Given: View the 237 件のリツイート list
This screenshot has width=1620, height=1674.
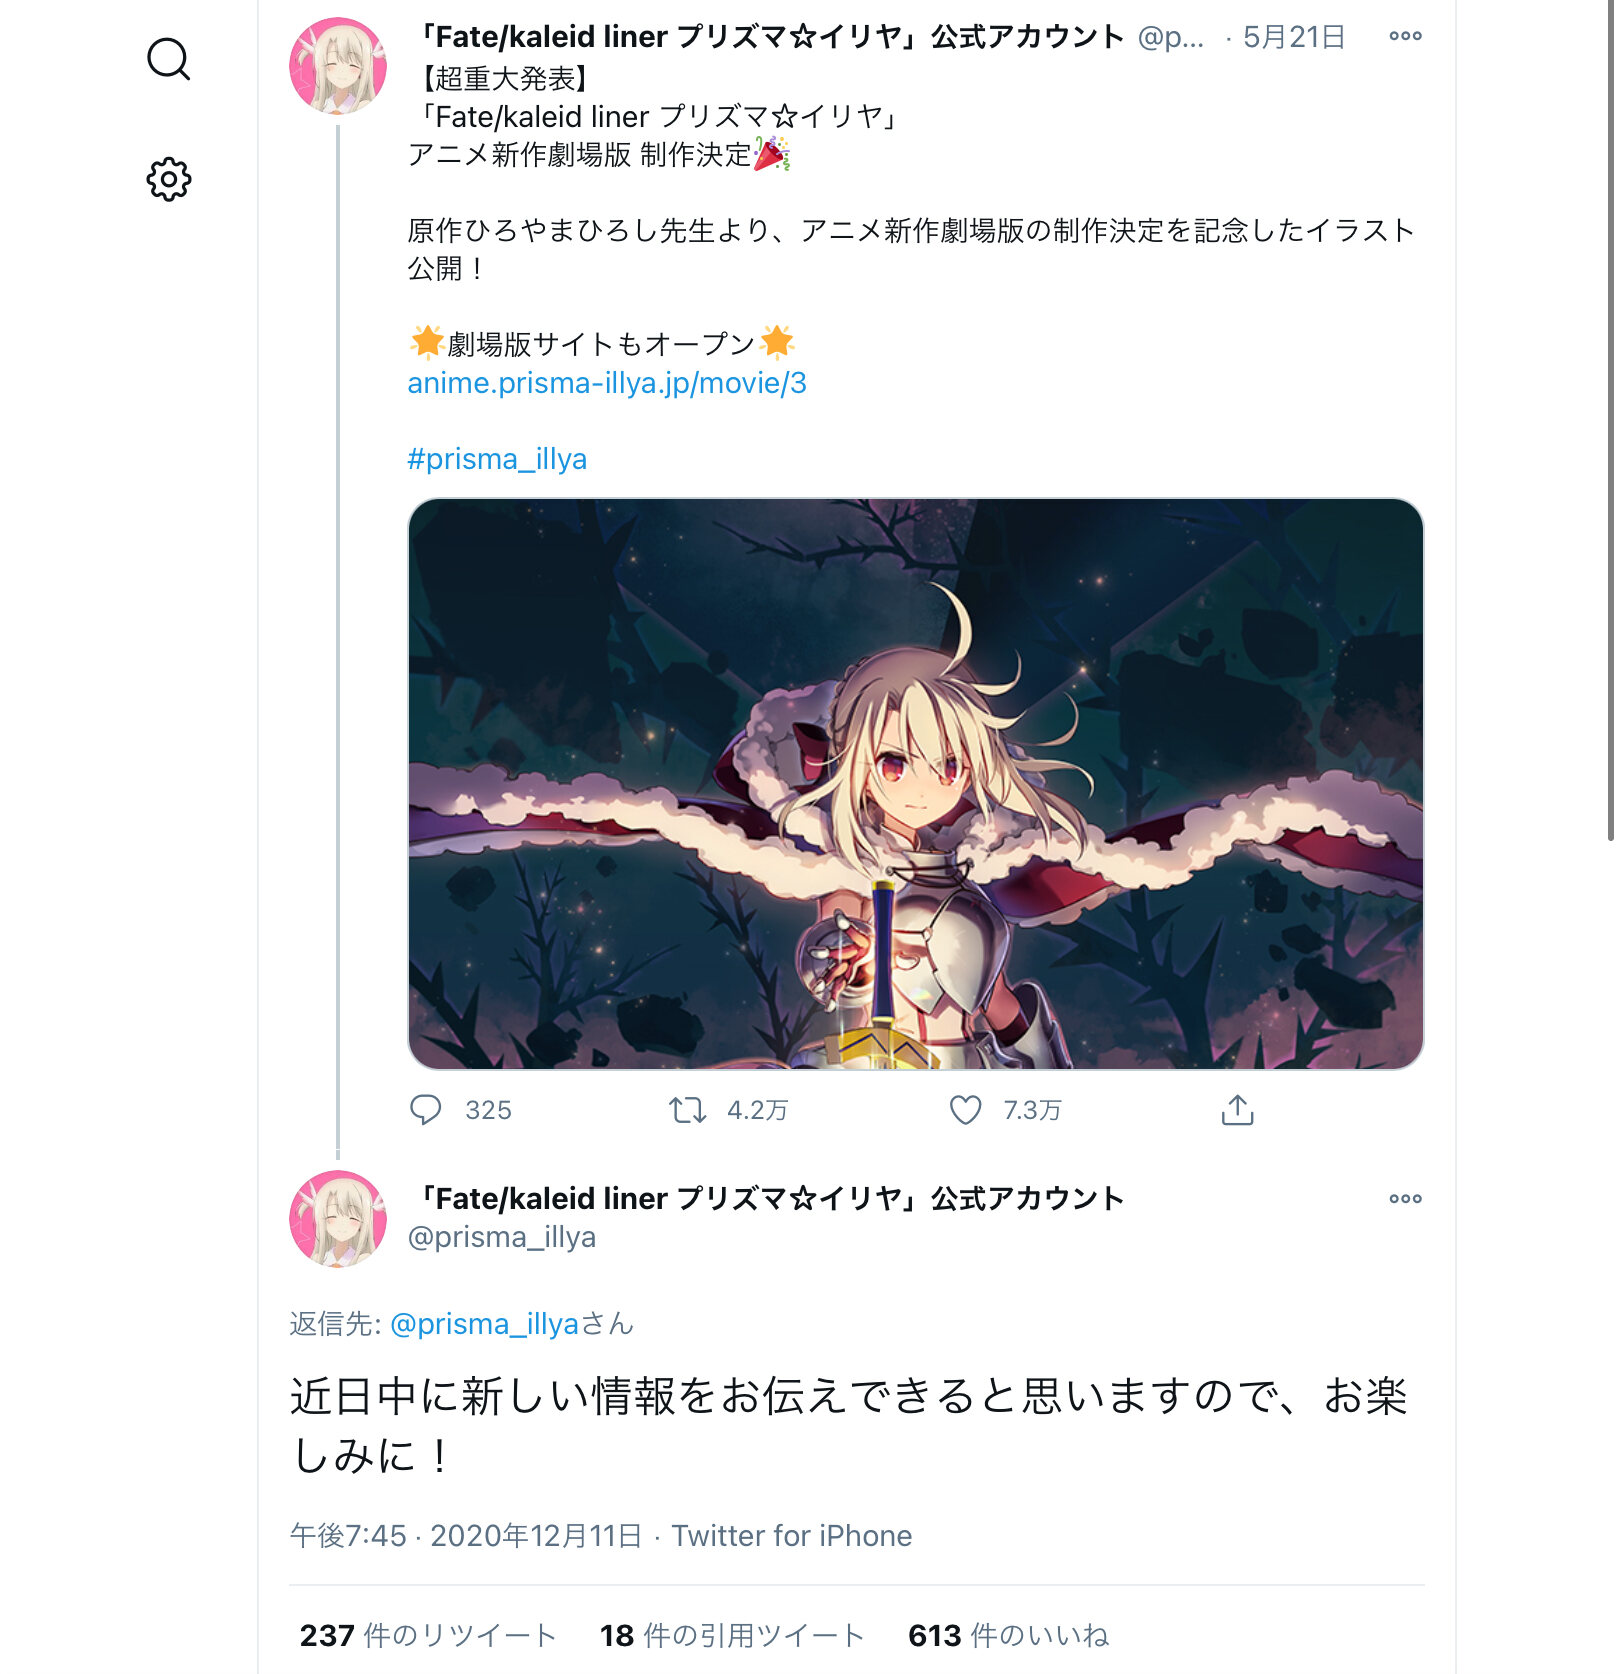Looking at the screenshot, I should point(428,1636).
